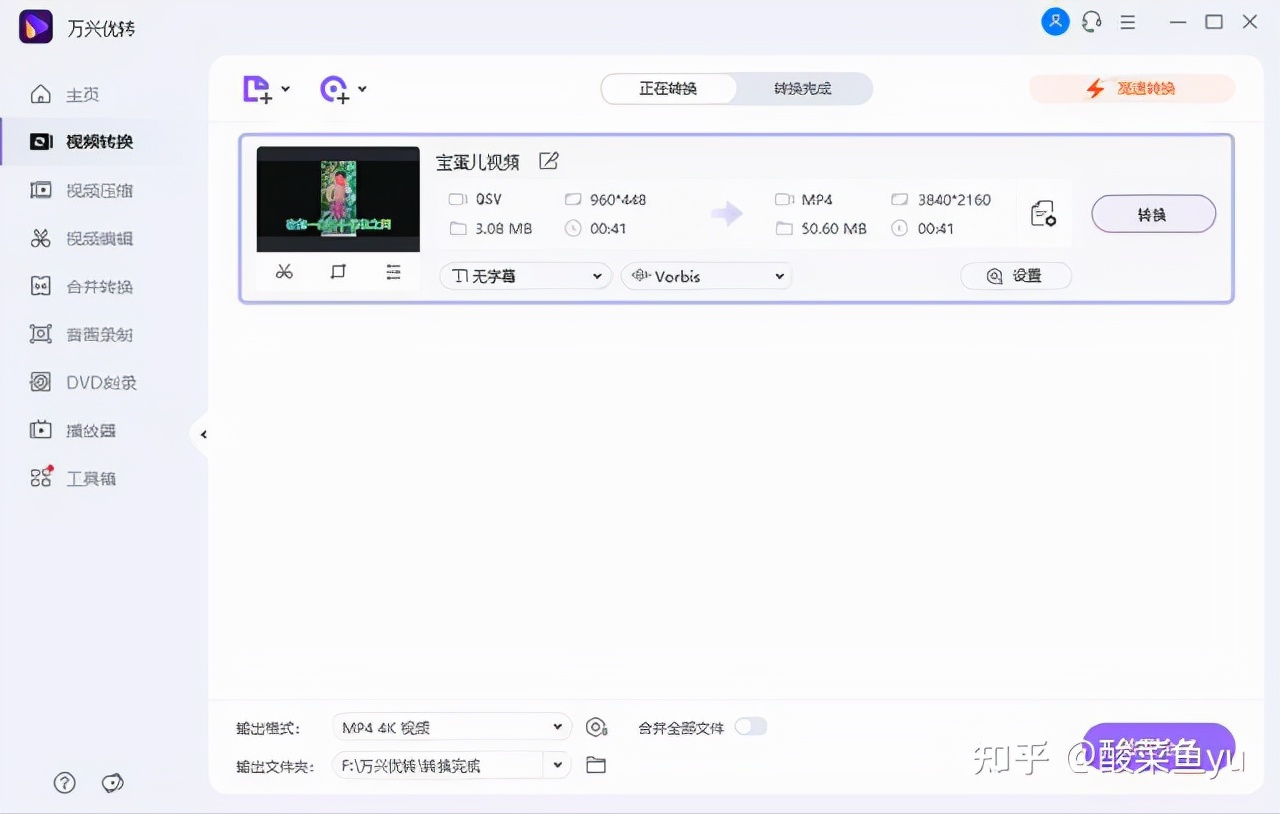Image resolution: width=1280 pixels, height=814 pixels.
Task: Toggle the 合并全部文件 switch
Action: click(751, 728)
